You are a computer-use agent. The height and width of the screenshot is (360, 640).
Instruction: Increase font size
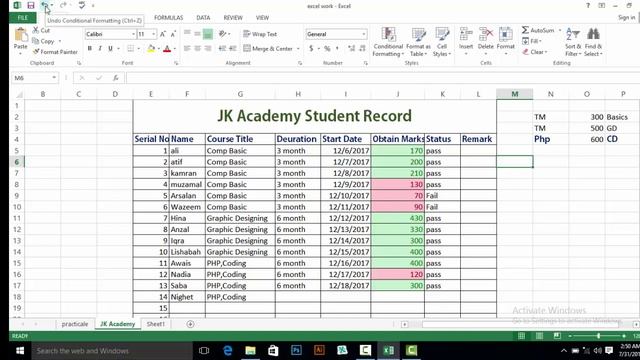[163, 34]
